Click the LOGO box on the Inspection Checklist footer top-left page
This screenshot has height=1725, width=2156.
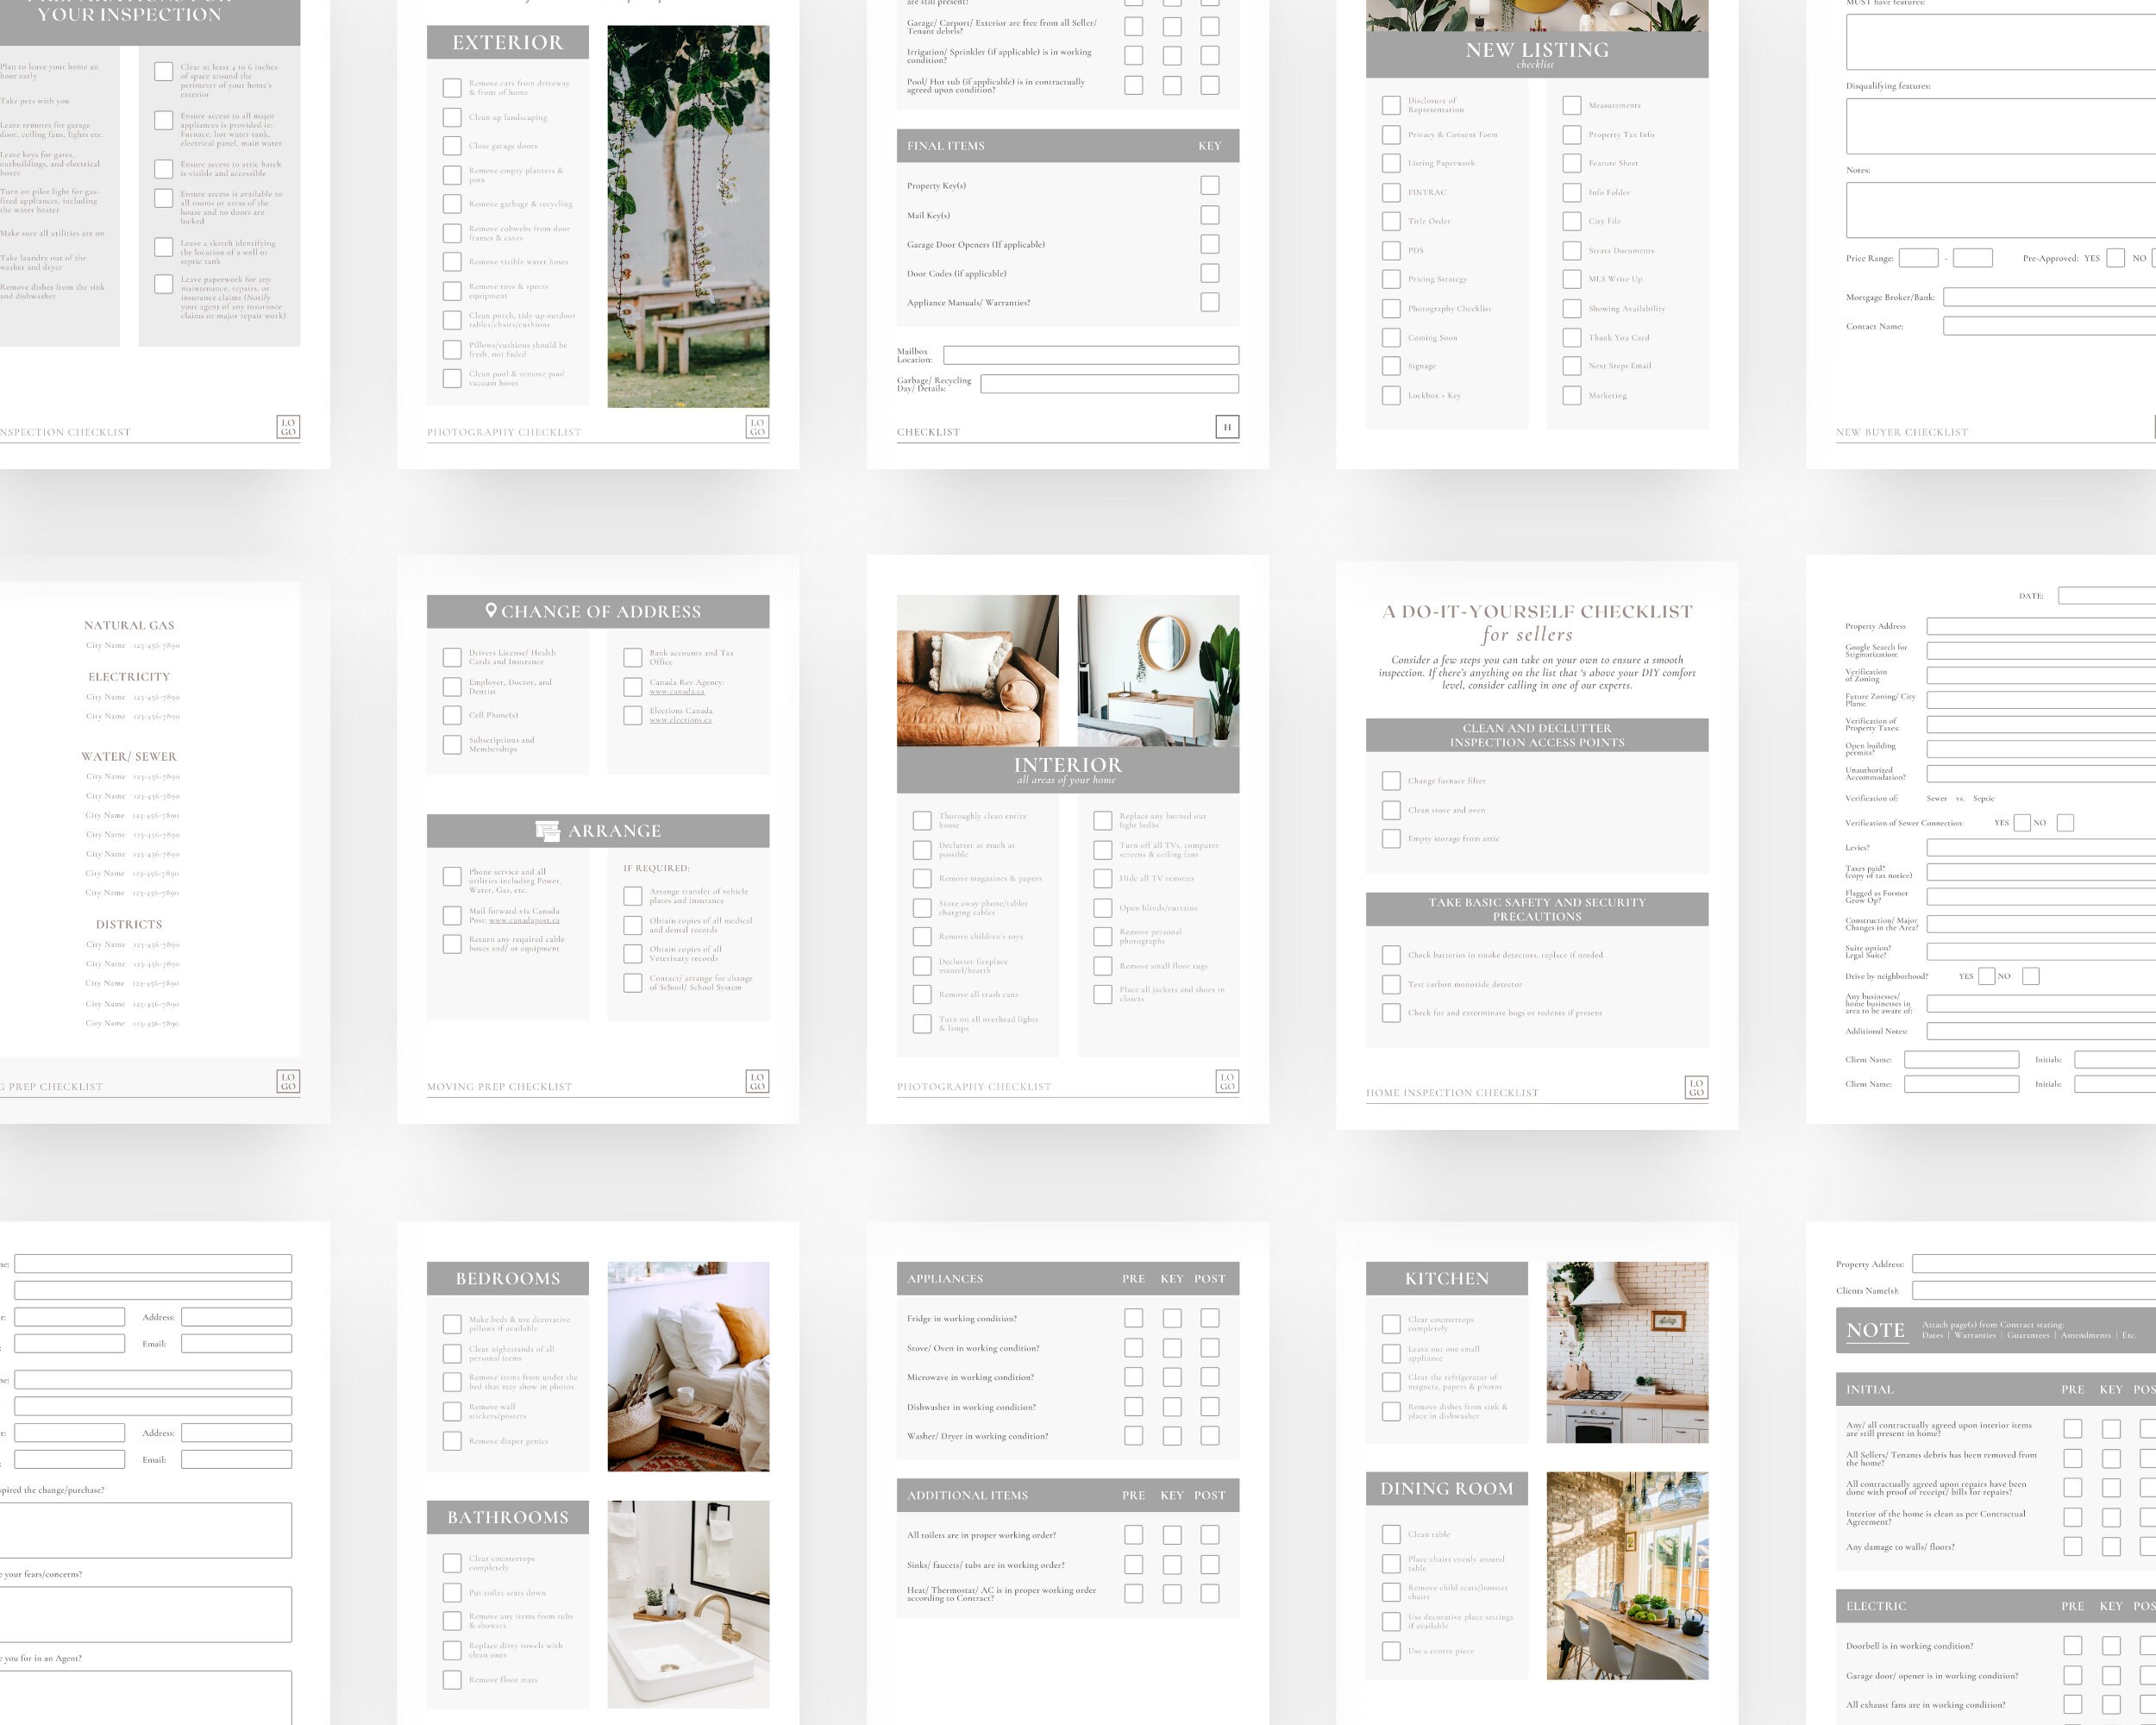coord(288,428)
